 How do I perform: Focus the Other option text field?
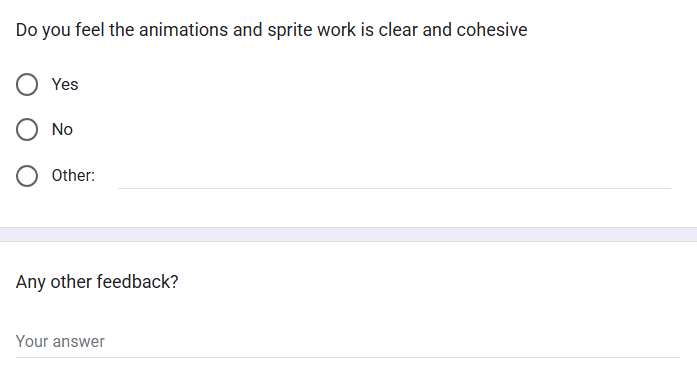[394, 176]
